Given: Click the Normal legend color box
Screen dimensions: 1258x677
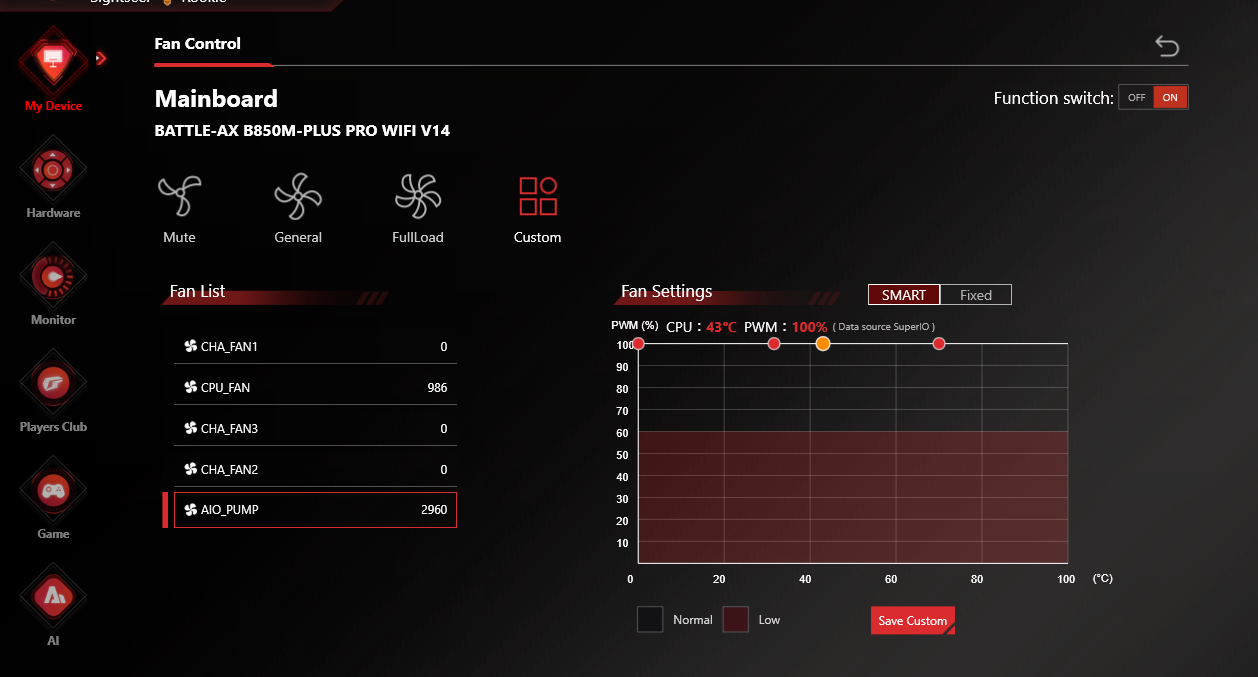Looking at the screenshot, I should coord(650,620).
